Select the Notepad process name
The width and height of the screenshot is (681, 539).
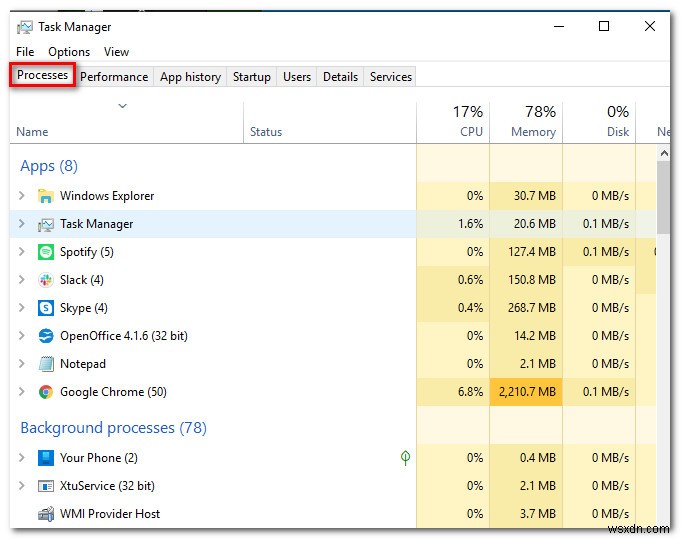(x=83, y=364)
